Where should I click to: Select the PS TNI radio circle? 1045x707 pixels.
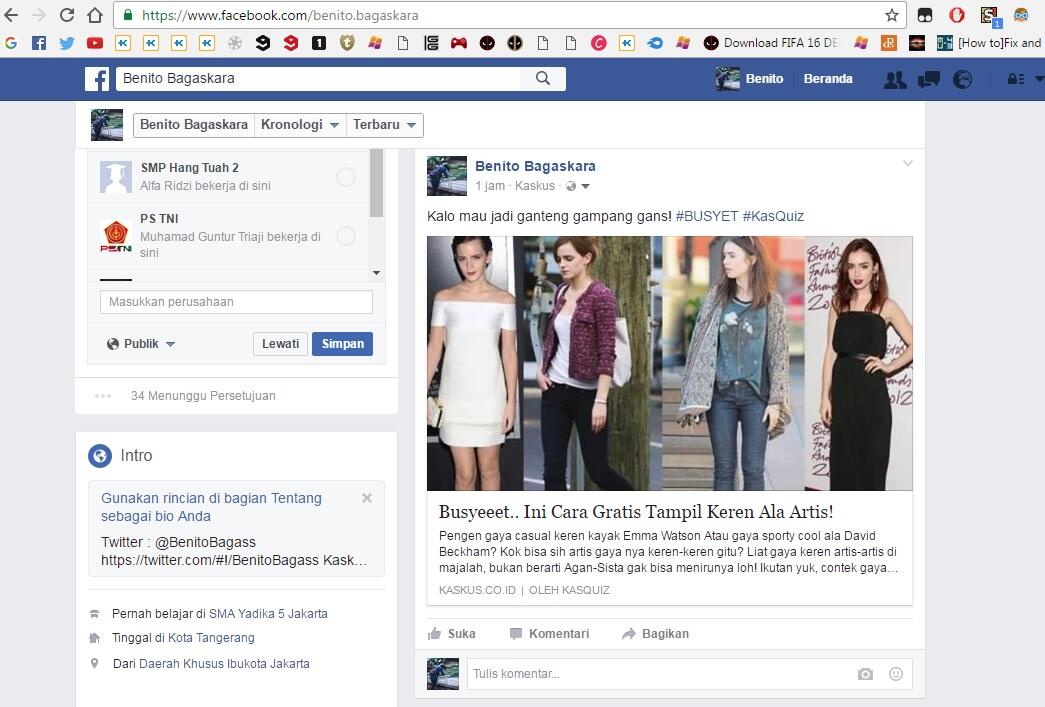346,236
